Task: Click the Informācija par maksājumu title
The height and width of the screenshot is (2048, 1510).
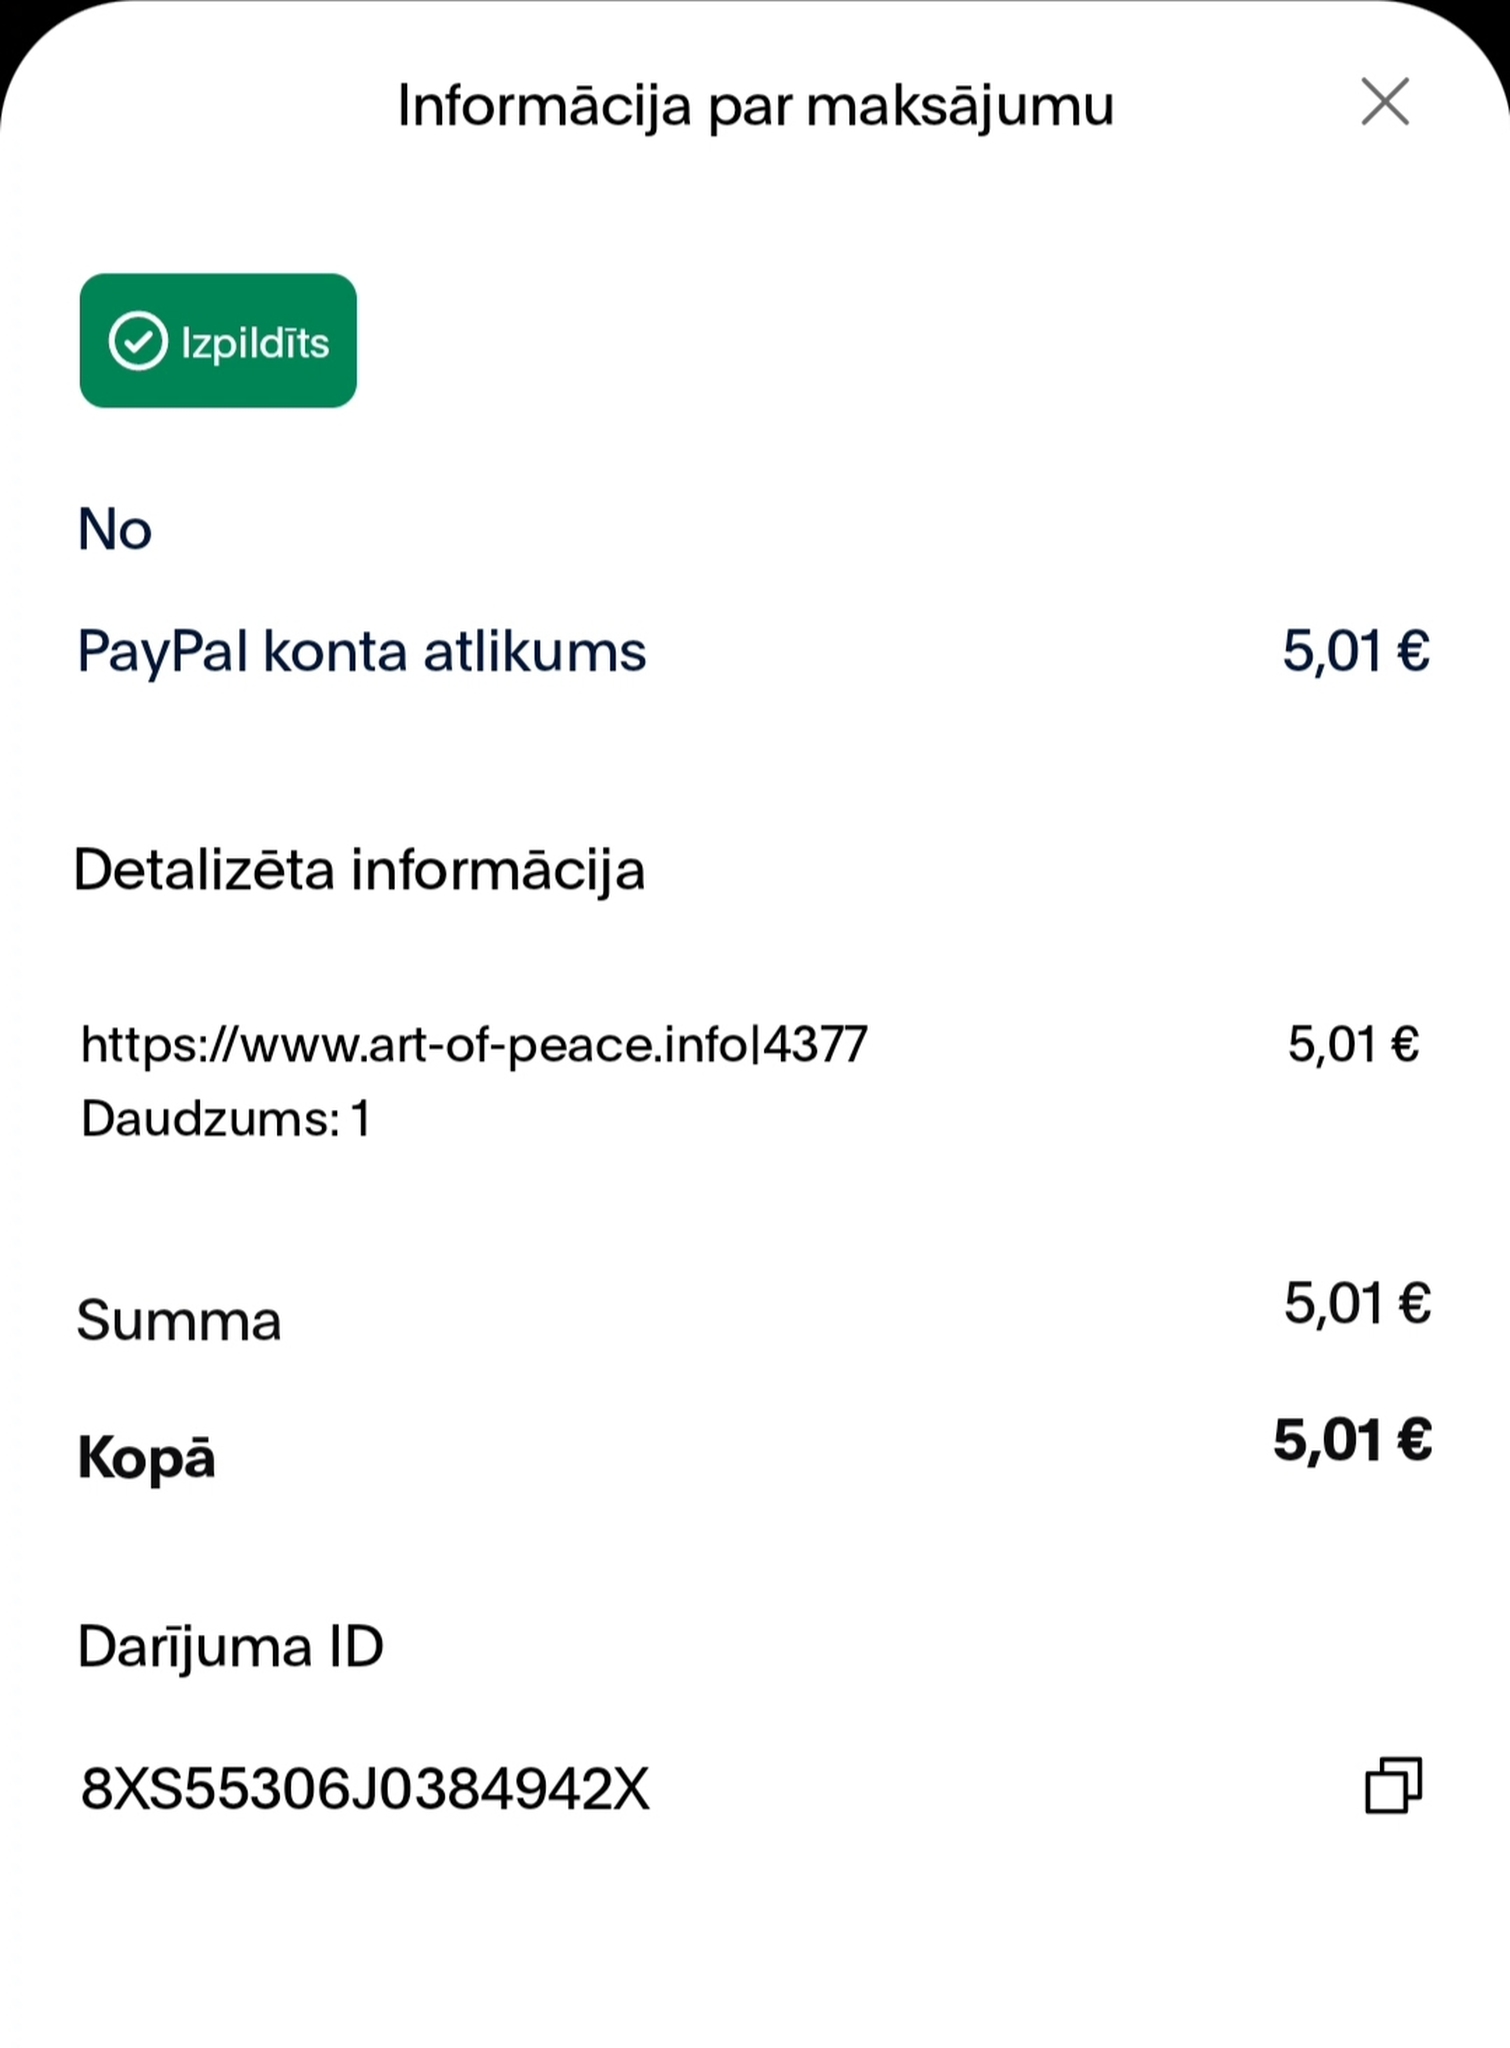Action: coord(755,106)
